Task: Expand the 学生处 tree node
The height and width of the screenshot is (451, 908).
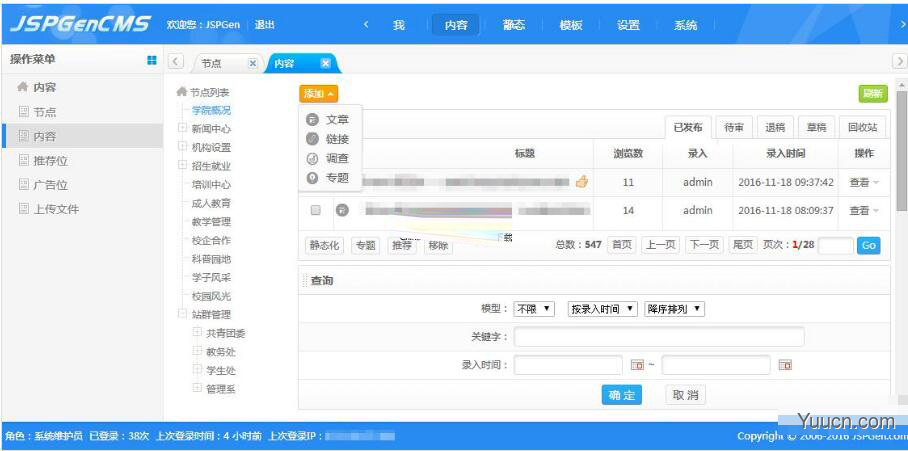Action: 197,369
